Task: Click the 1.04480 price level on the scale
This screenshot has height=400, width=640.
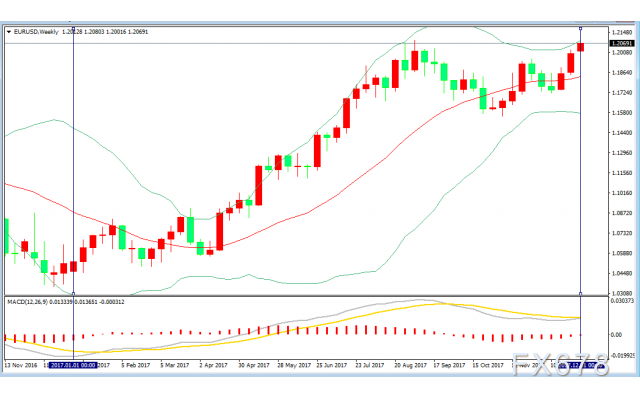Action: (622, 273)
